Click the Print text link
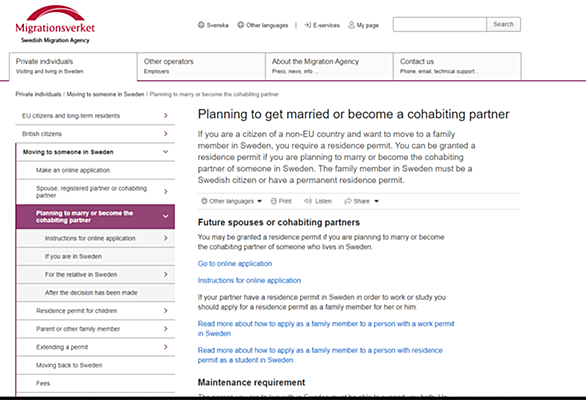 tap(285, 201)
